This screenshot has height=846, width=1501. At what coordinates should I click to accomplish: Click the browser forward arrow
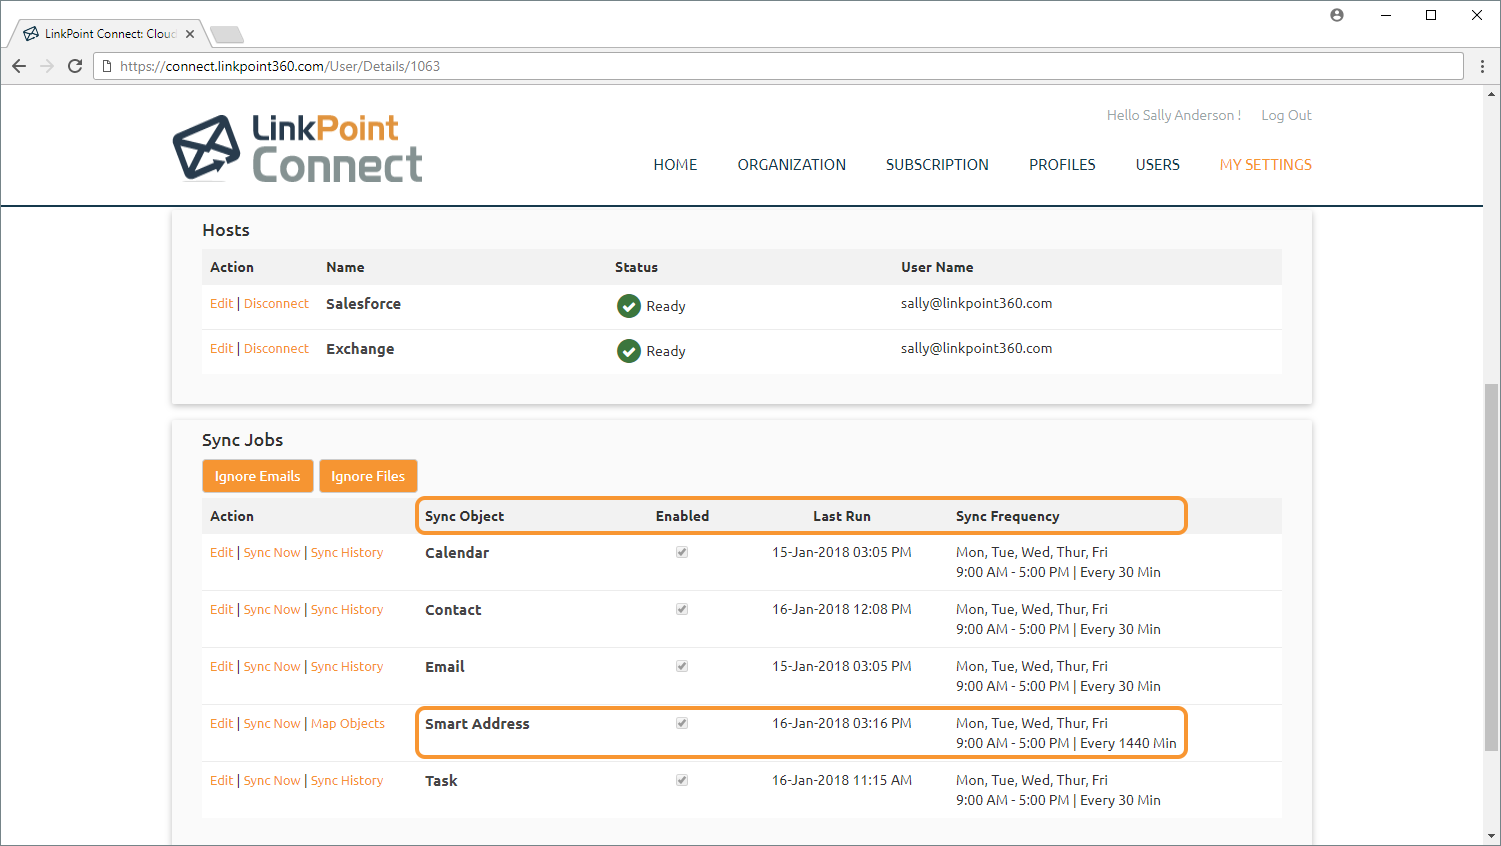coord(47,66)
